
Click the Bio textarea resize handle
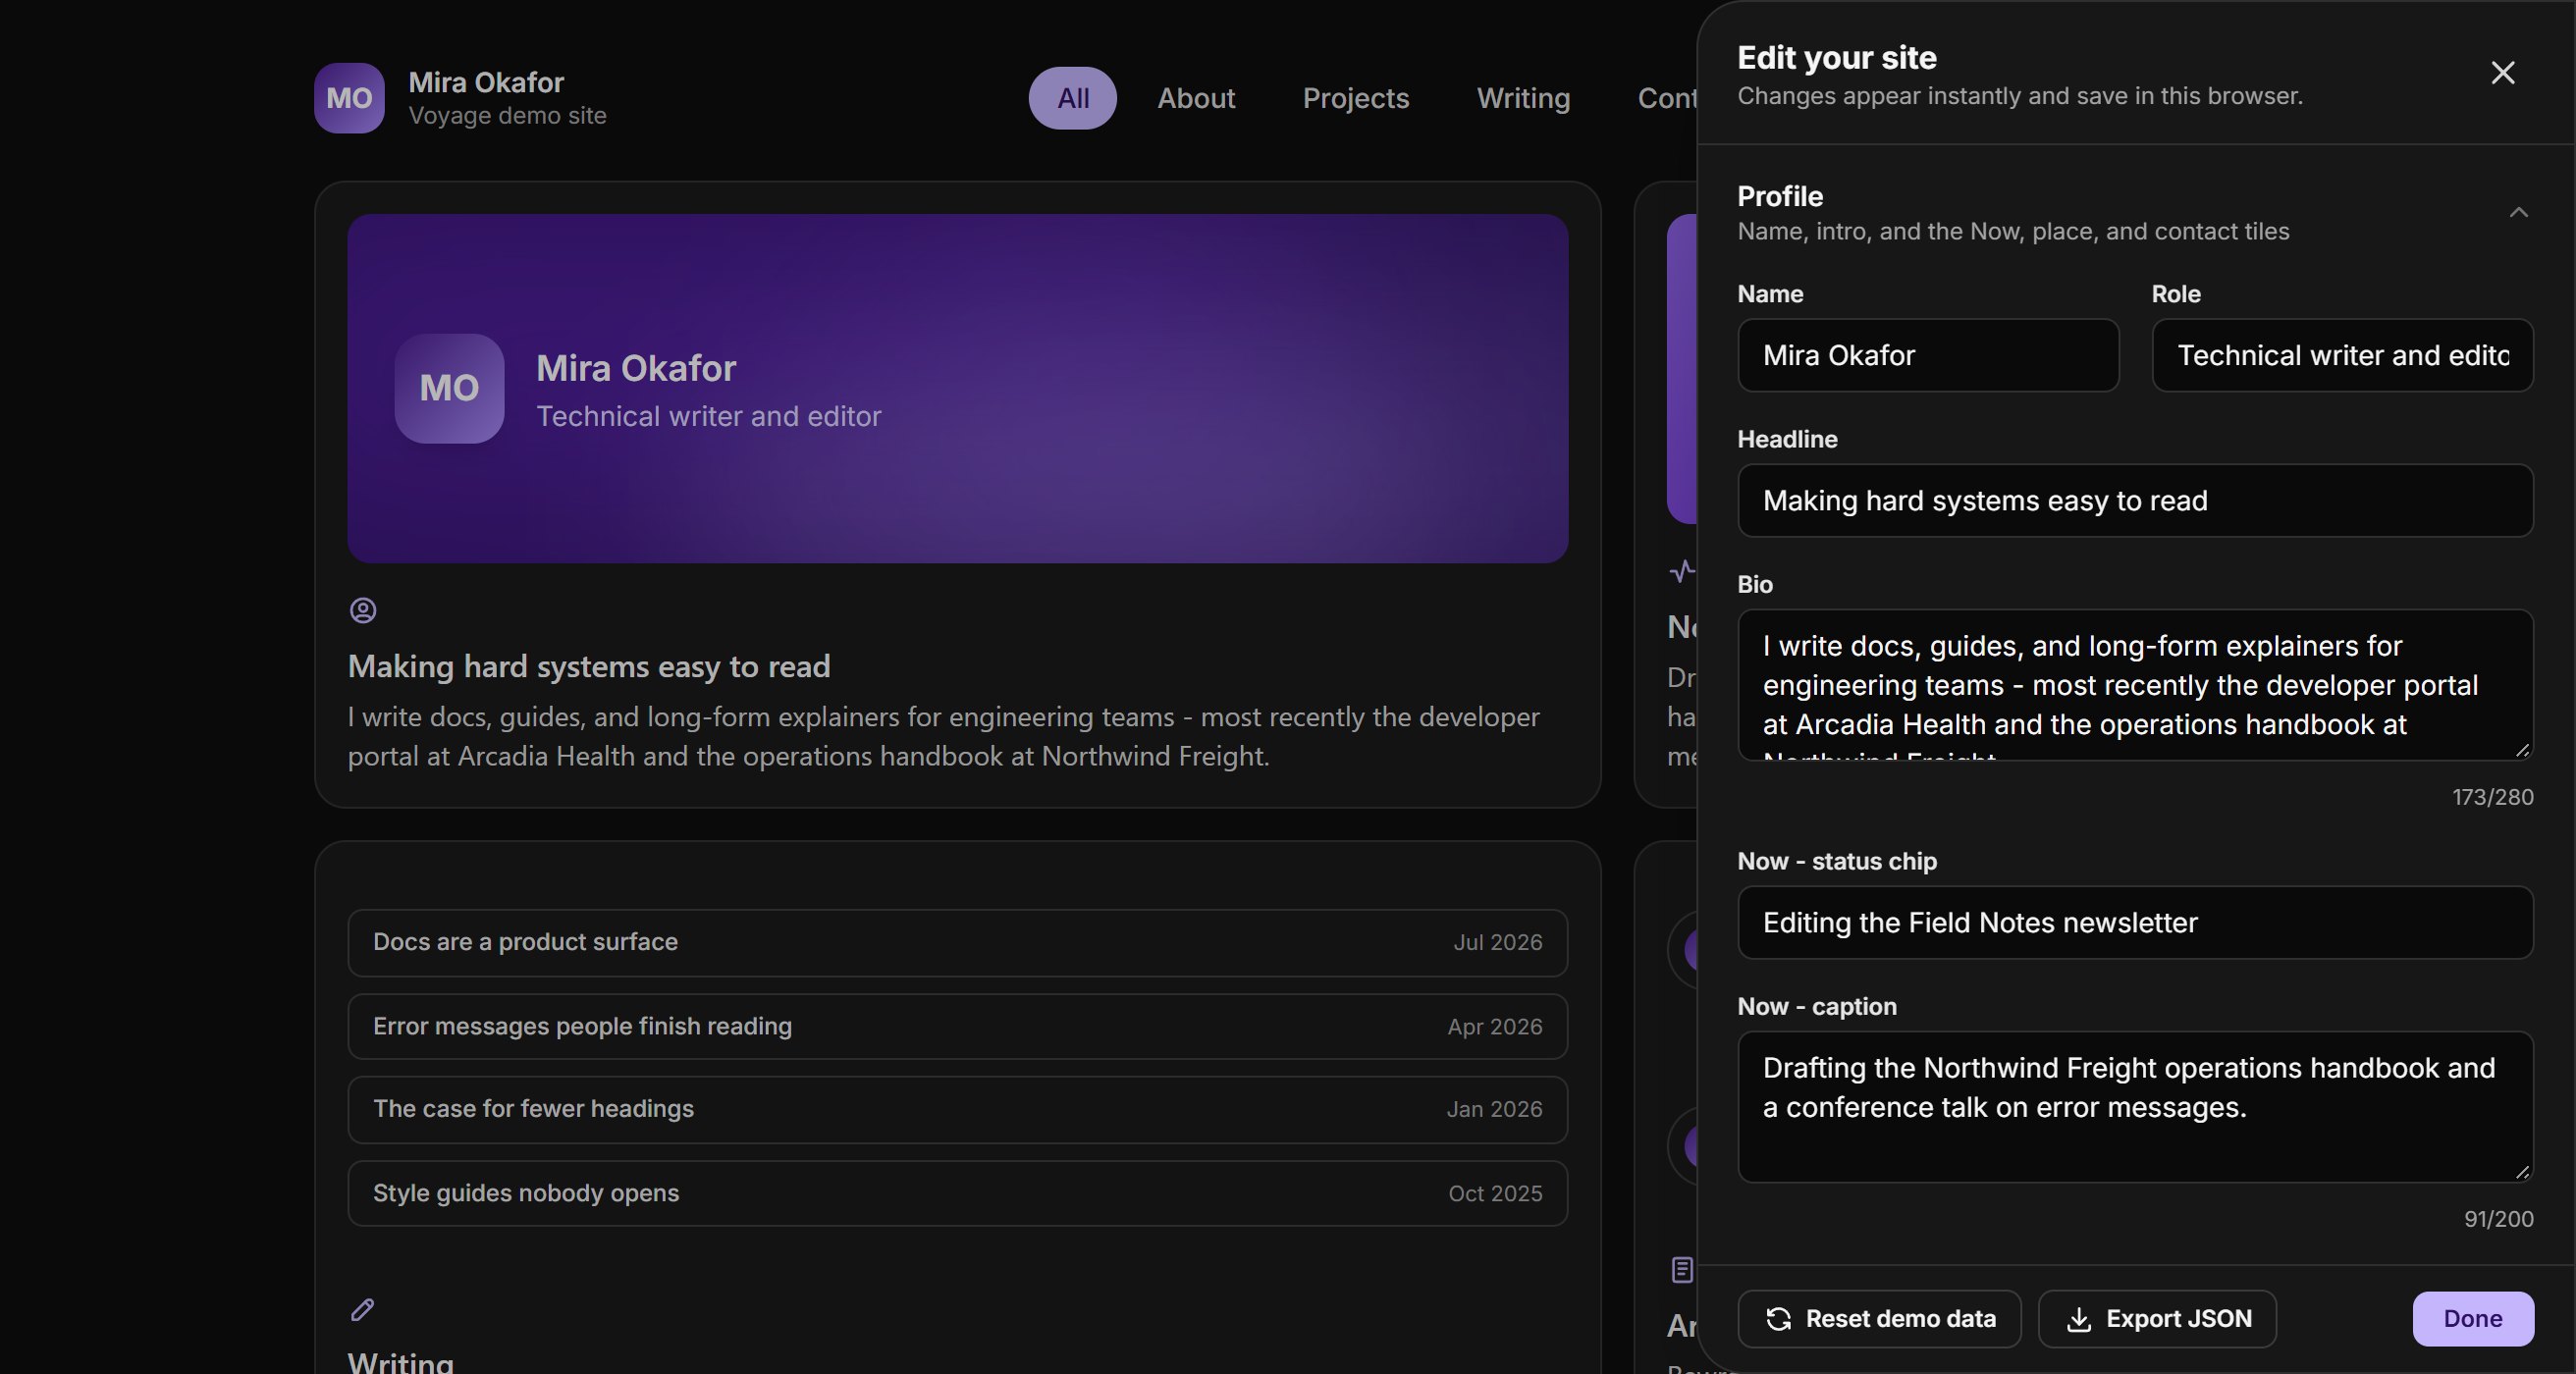2522,749
